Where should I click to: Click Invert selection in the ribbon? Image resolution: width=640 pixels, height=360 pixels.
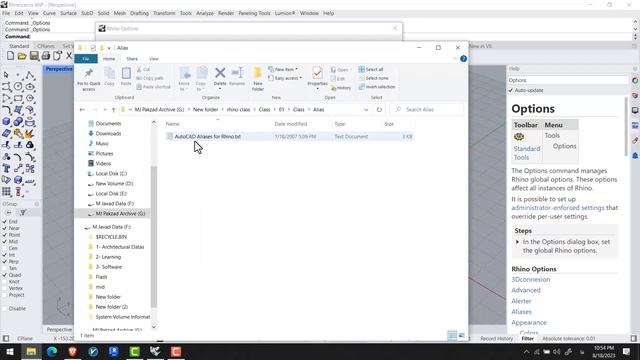[x=377, y=87]
